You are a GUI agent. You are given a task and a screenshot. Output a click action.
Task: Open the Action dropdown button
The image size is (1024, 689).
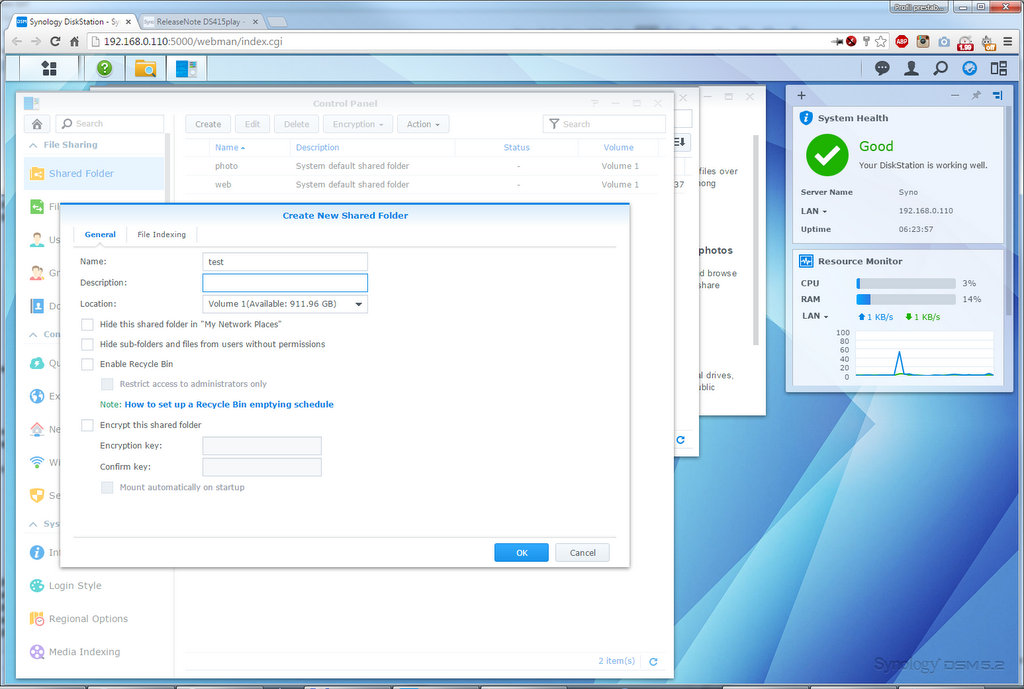(423, 124)
